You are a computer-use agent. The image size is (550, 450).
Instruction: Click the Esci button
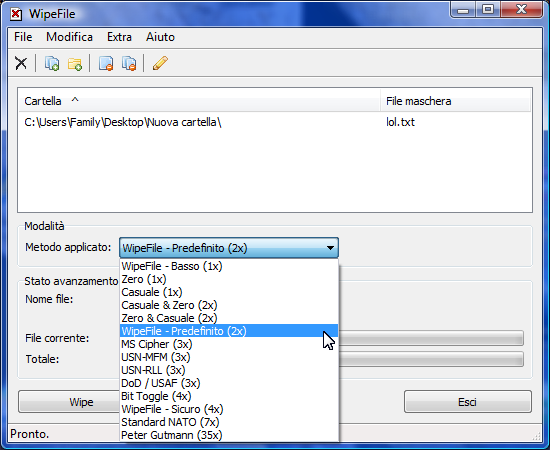468,402
